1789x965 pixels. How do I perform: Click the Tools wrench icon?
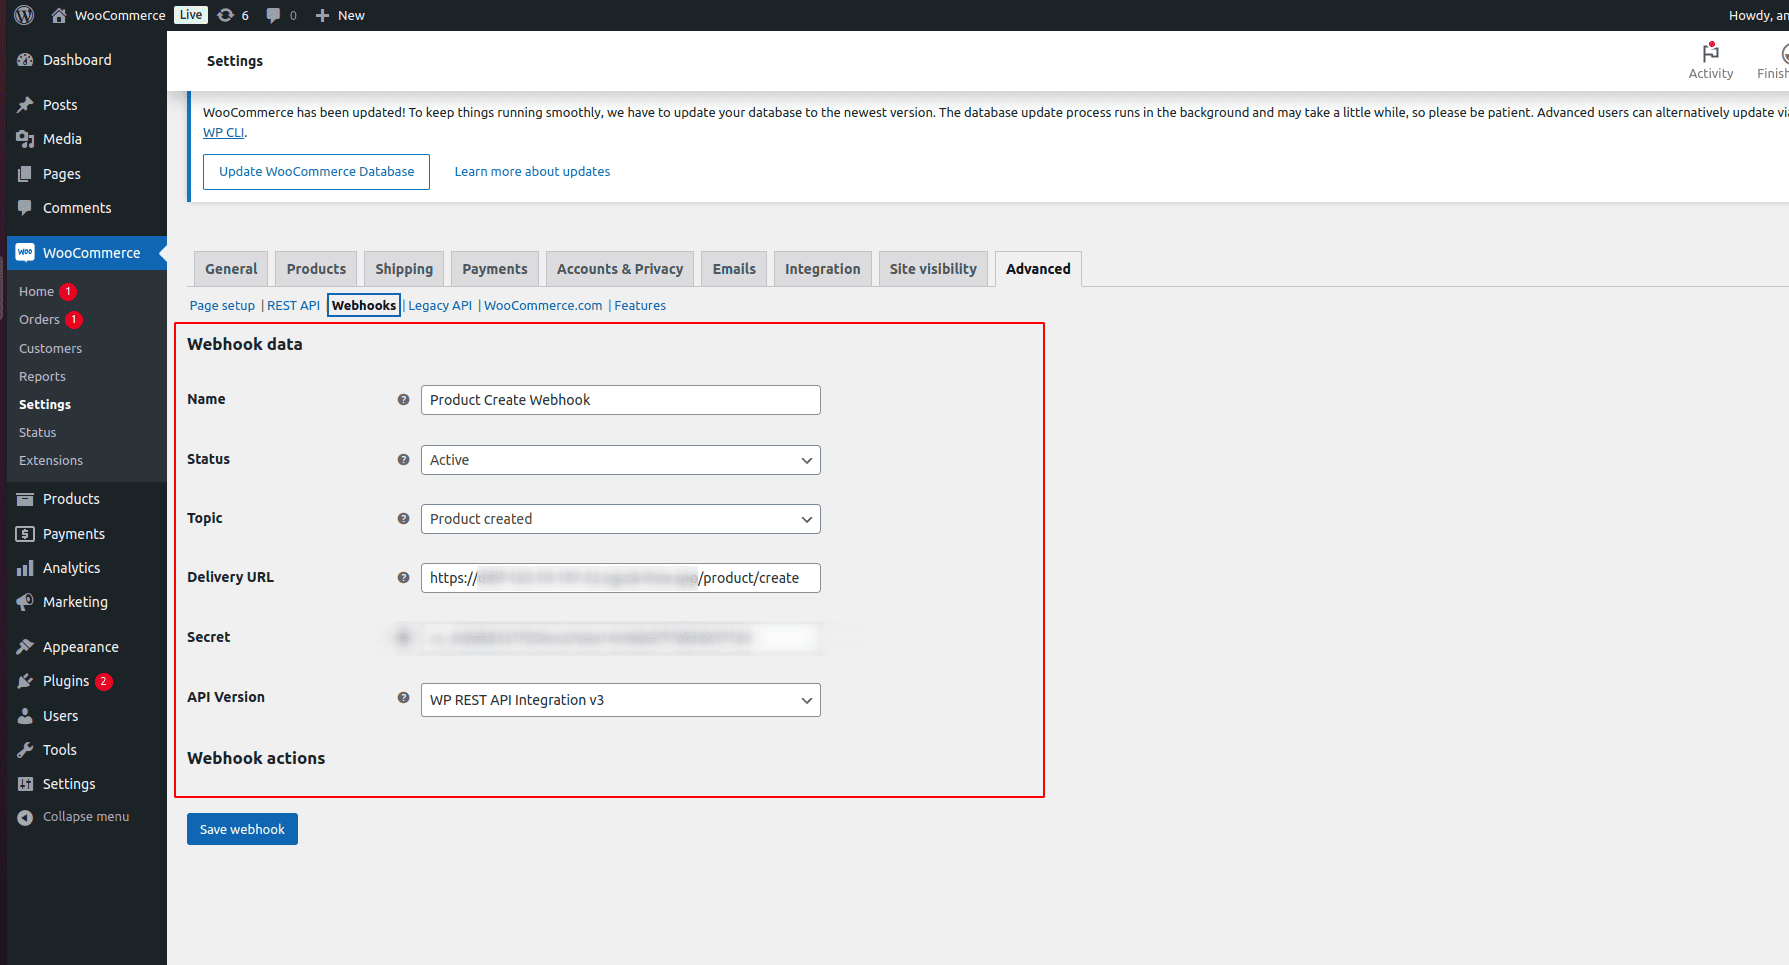[25, 750]
